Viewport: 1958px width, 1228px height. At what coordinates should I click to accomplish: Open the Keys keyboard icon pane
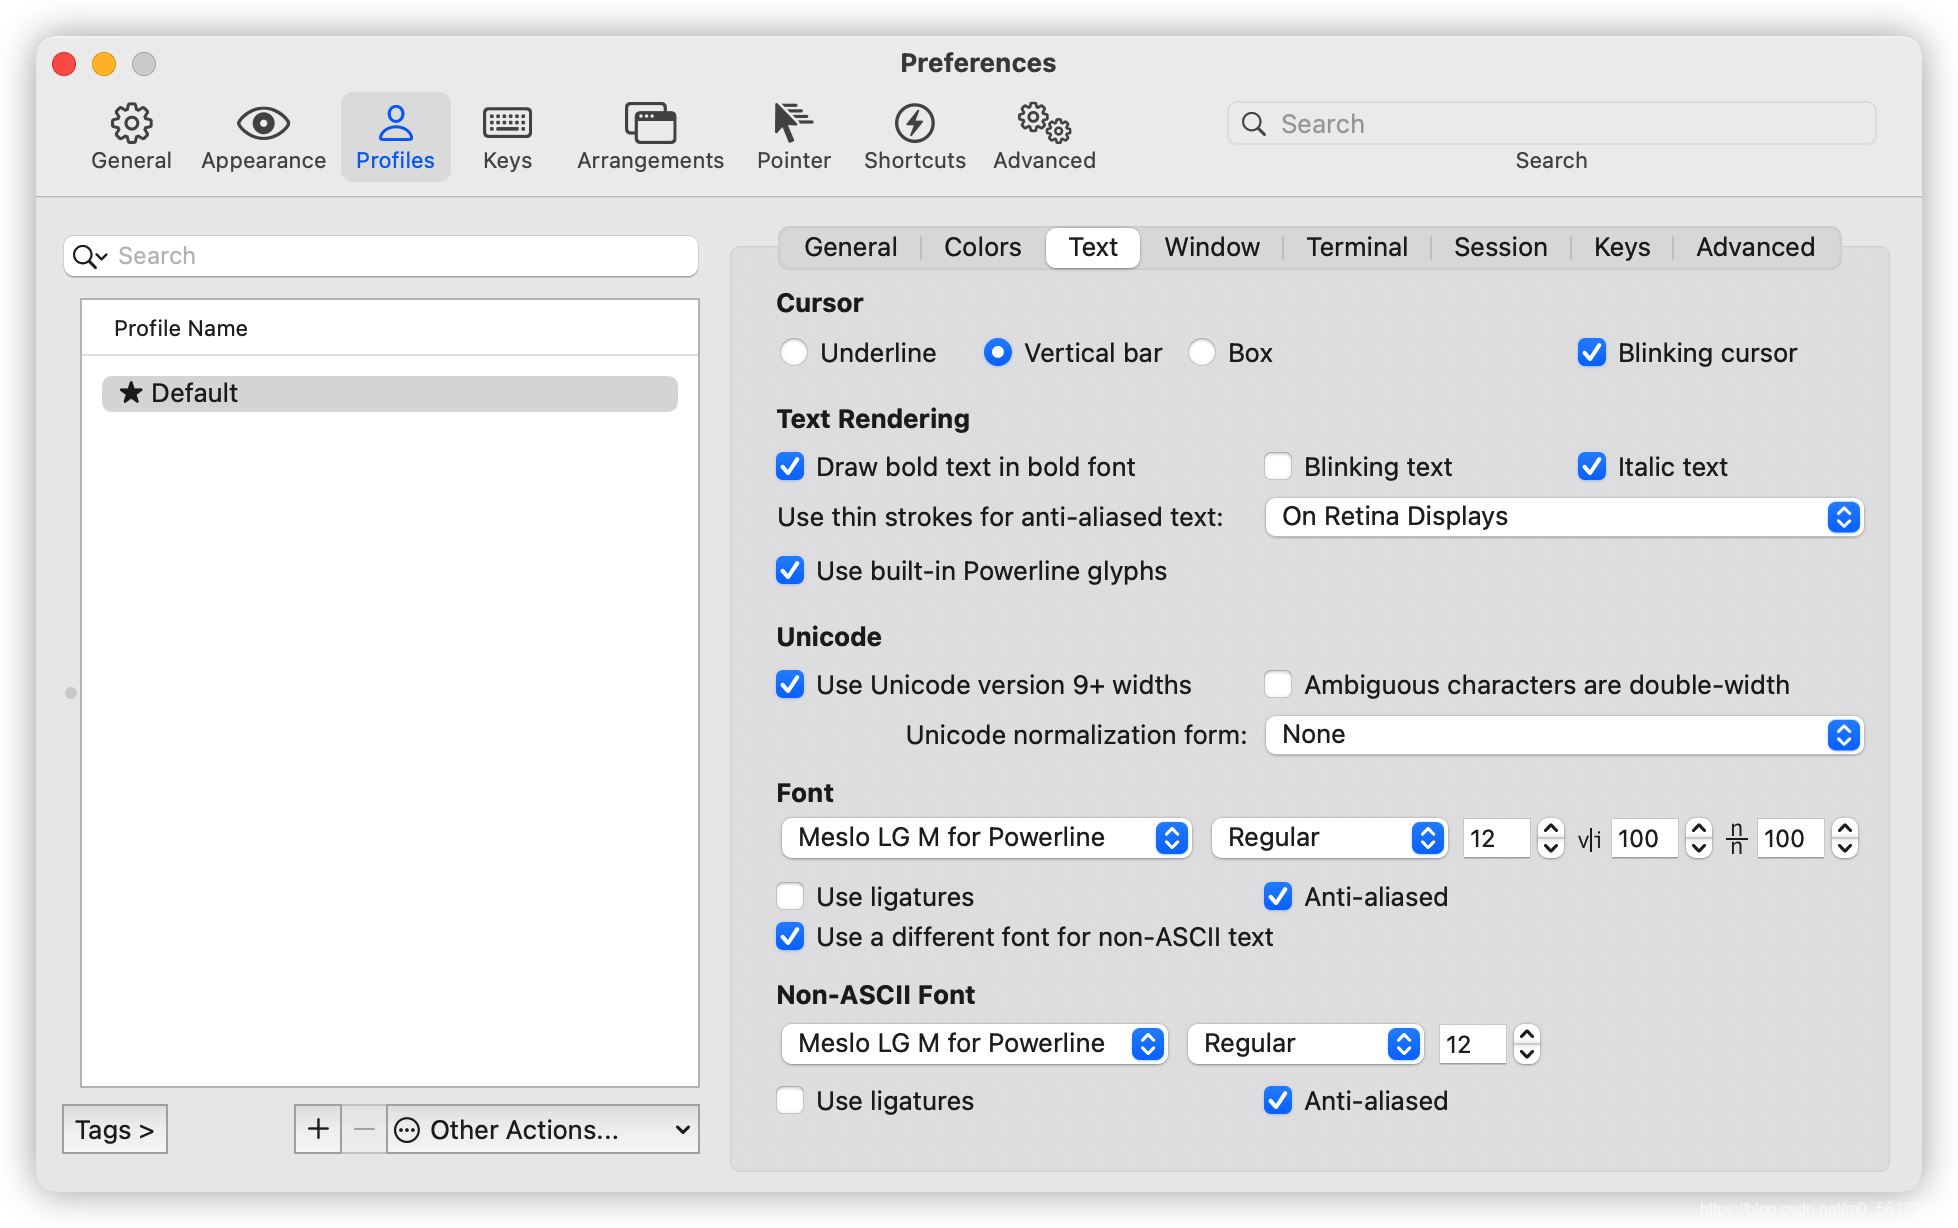click(x=507, y=124)
